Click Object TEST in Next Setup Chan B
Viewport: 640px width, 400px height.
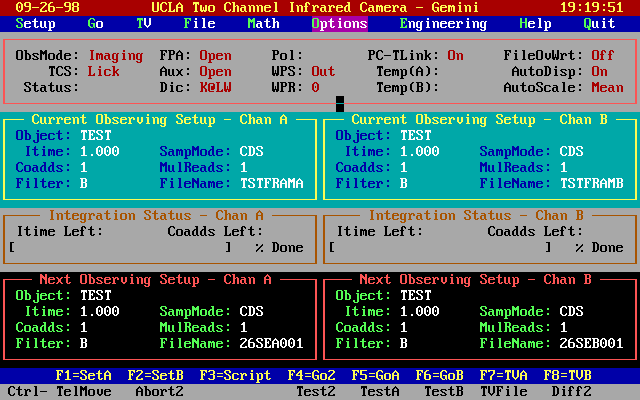tap(416, 295)
